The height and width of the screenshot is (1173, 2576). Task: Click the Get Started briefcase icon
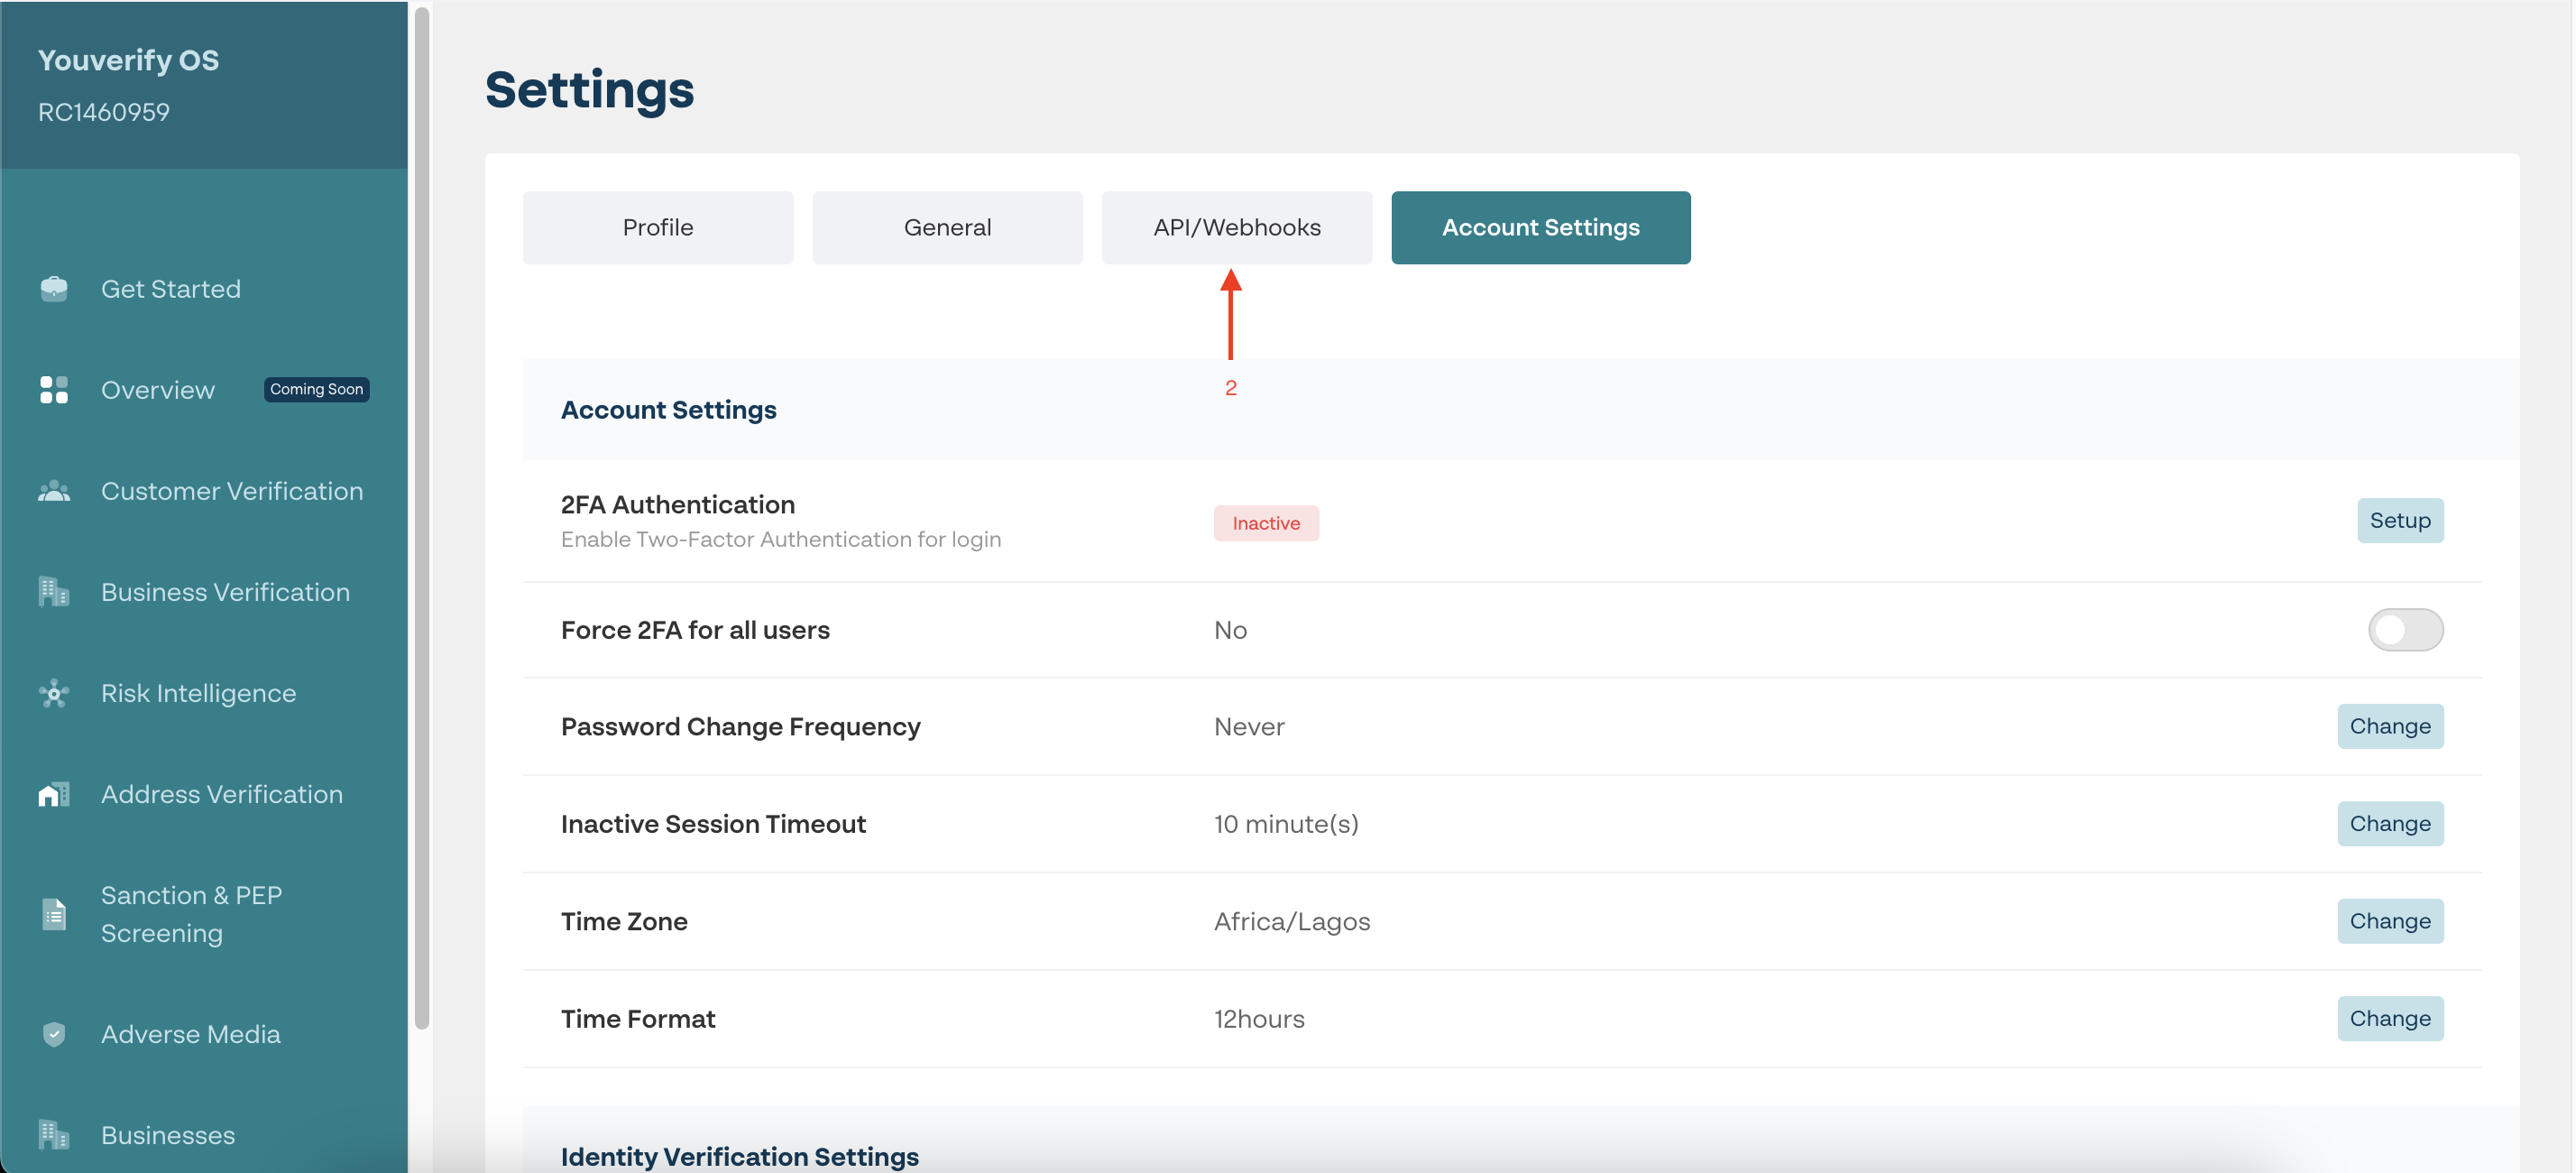tap(54, 289)
